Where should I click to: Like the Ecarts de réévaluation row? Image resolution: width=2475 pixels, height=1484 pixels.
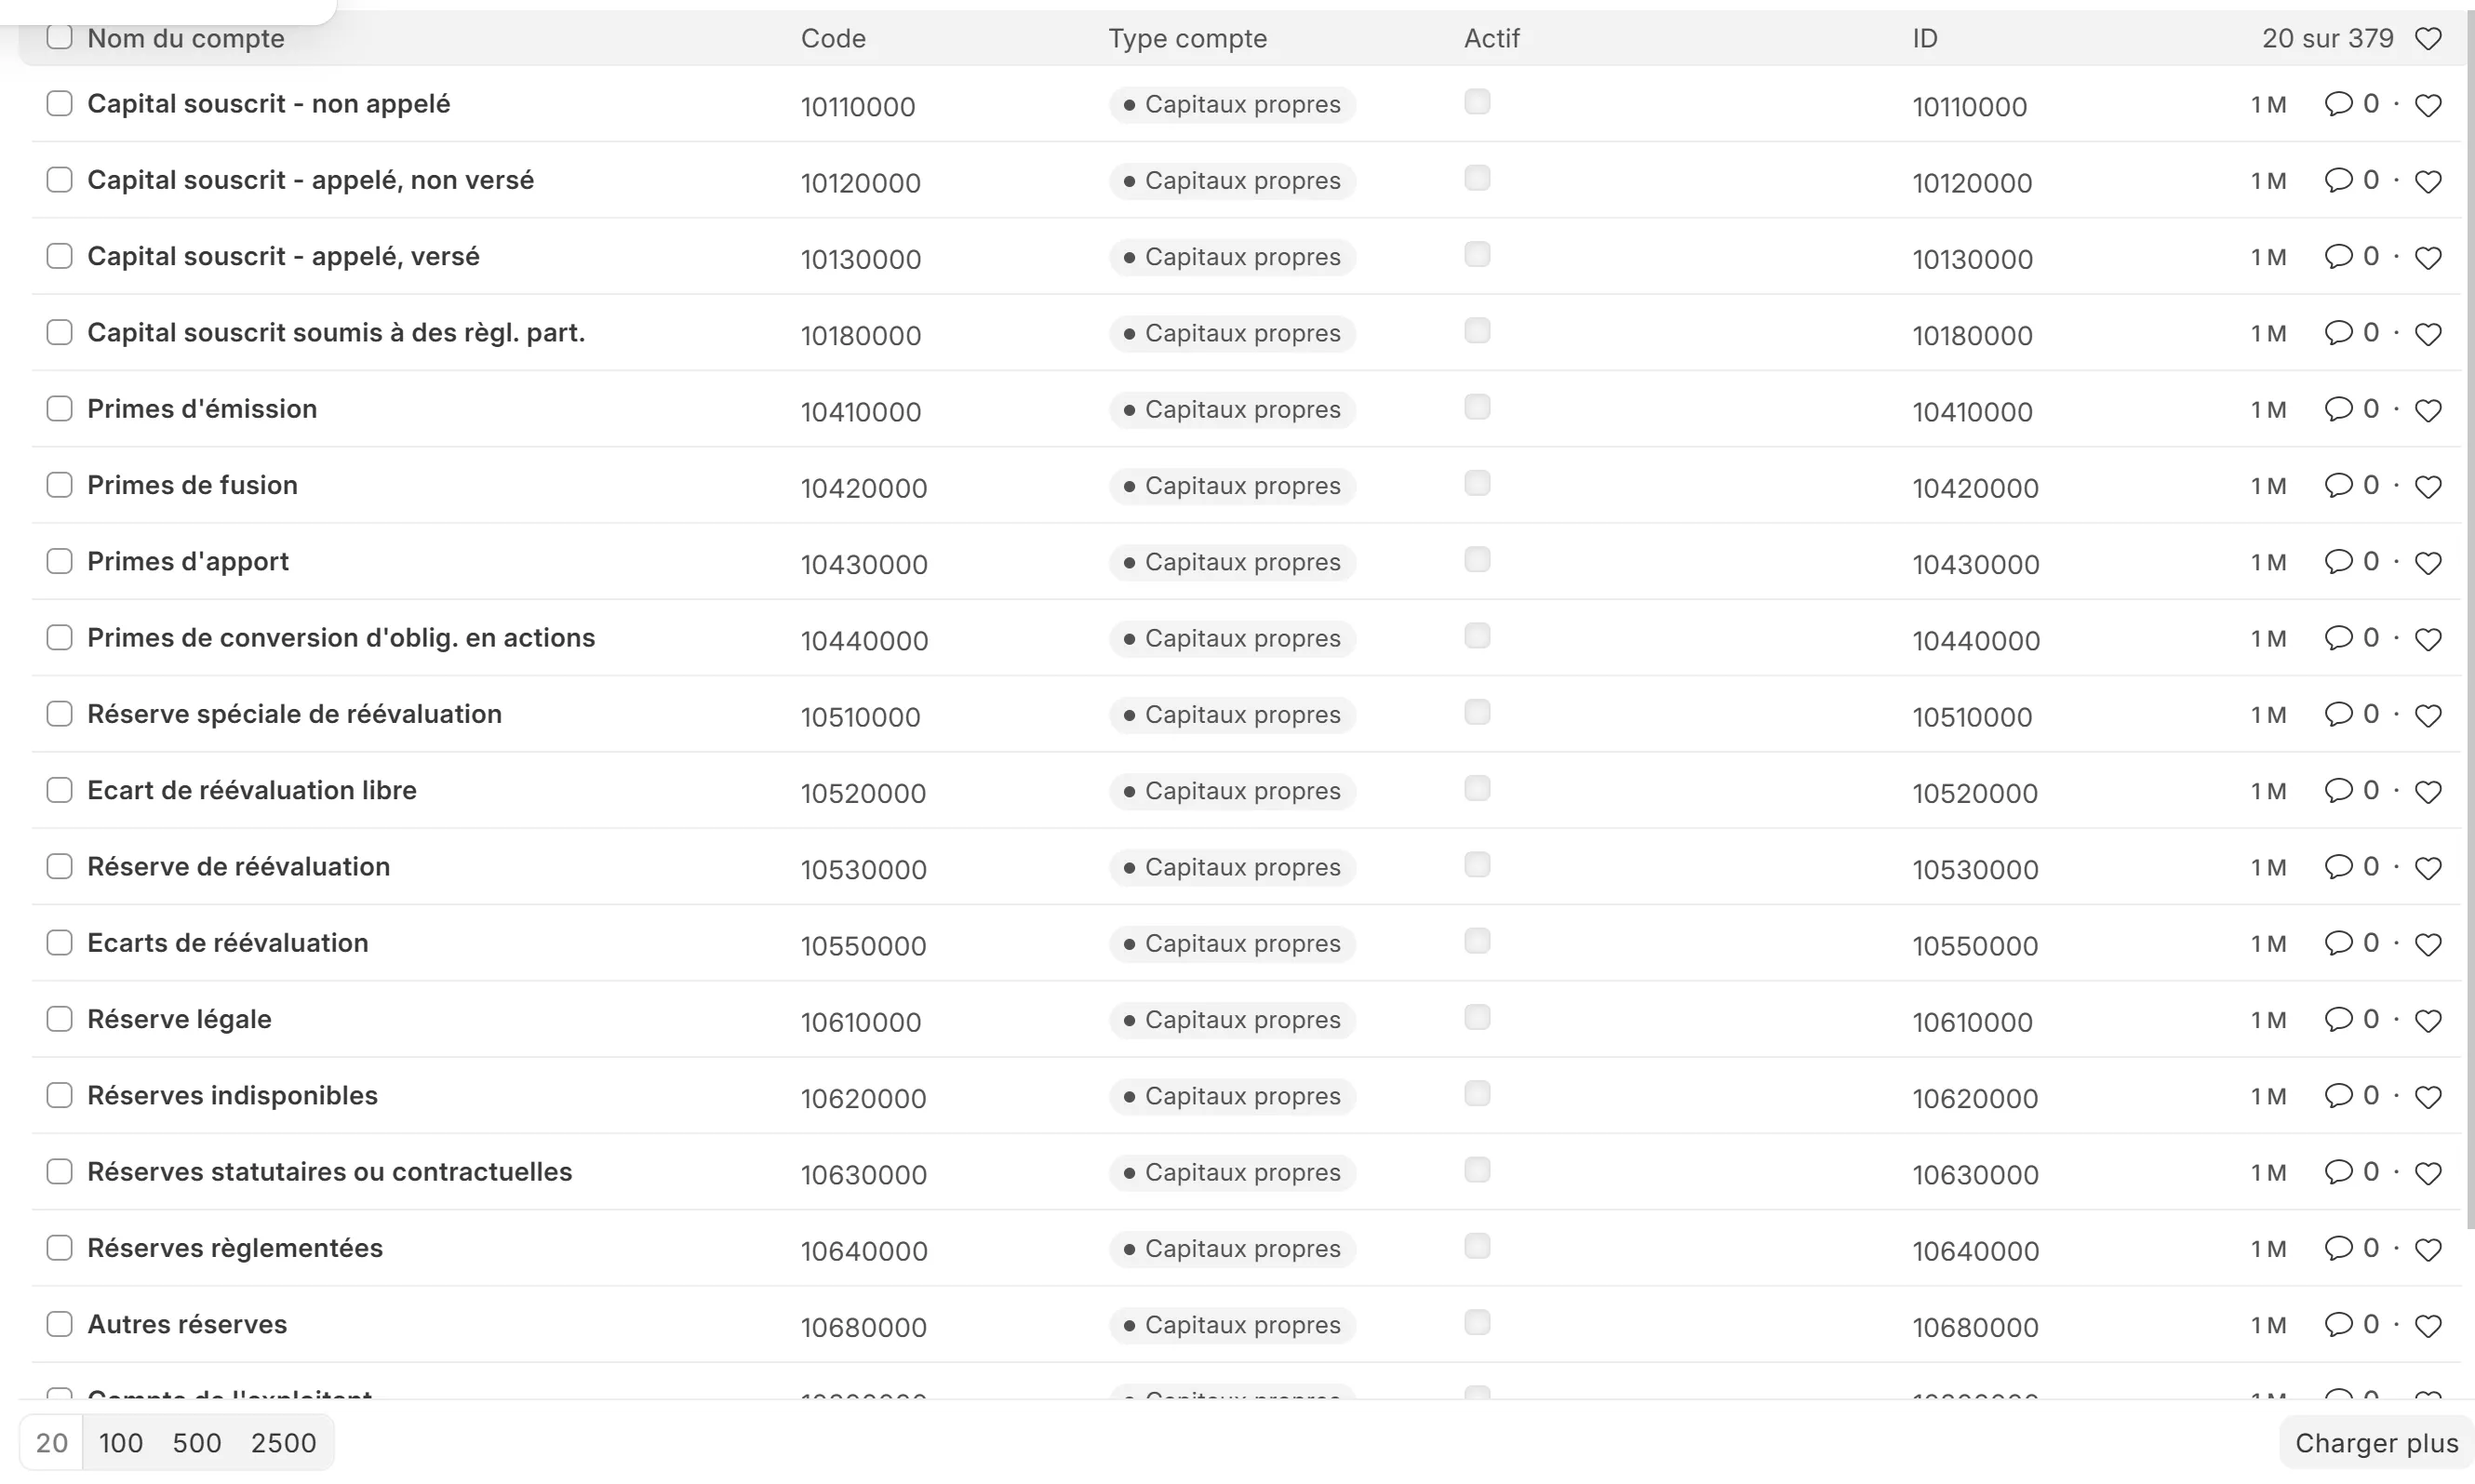2428,944
